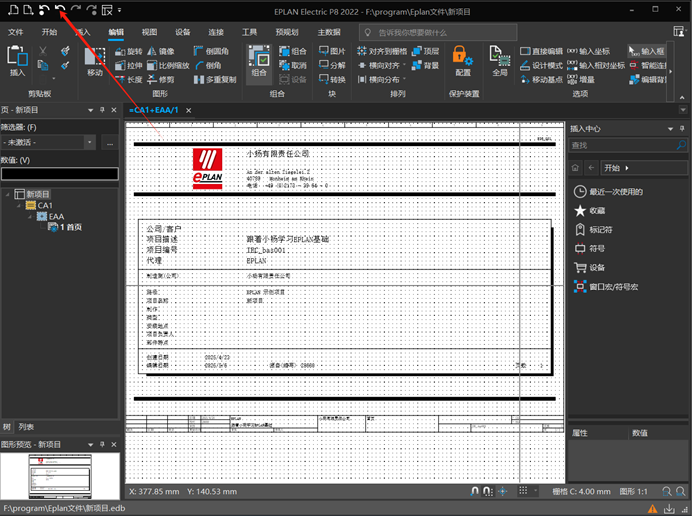This screenshot has height=516, width=692.
Task: Click 取消 ungroup in the 组合 section
Action: coord(293,65)
